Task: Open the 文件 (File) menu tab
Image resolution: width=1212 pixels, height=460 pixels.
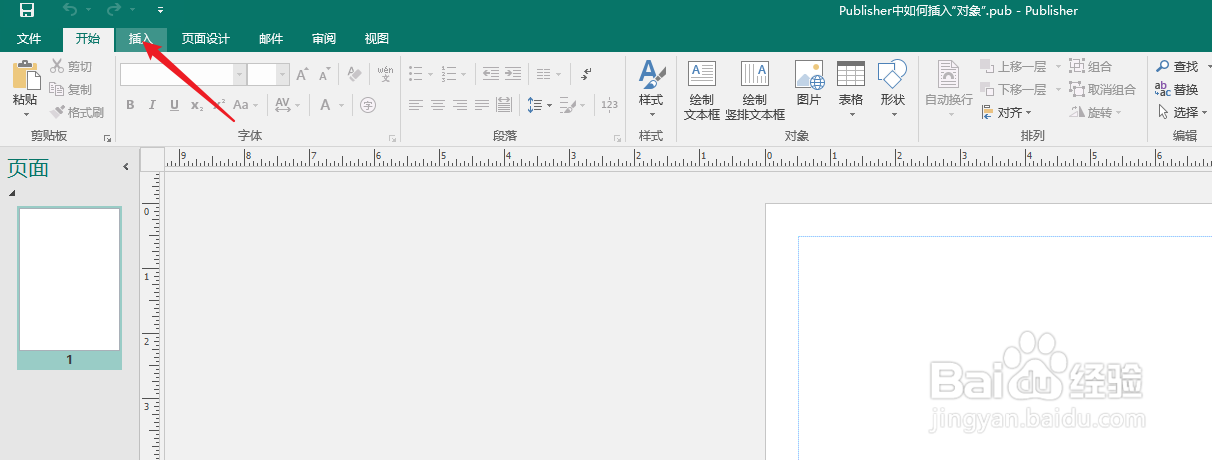Action: [x=29, y=39]
